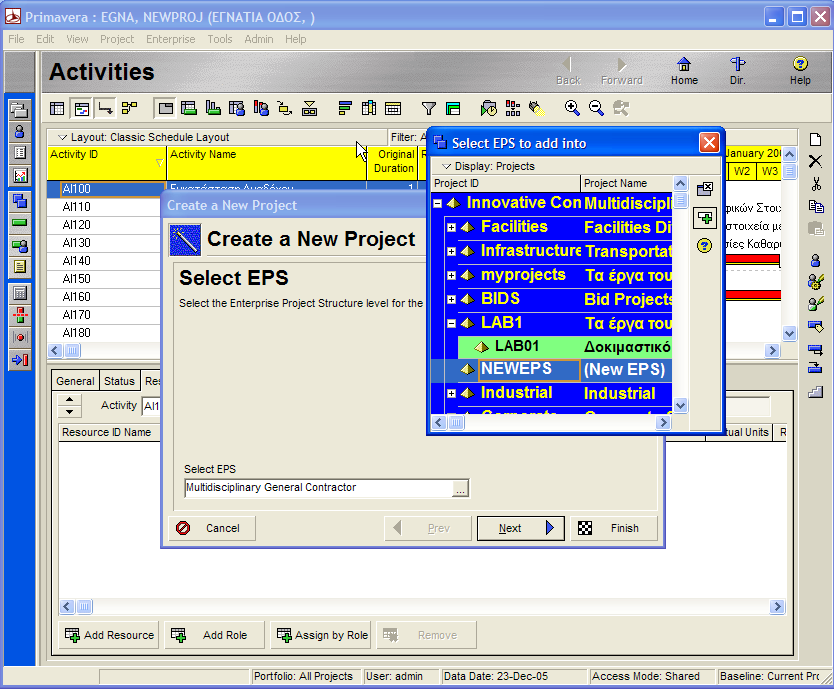Open the Layout: Classic Schedule Layout menu
The image size is (834, 689).
tap(144, 137)
